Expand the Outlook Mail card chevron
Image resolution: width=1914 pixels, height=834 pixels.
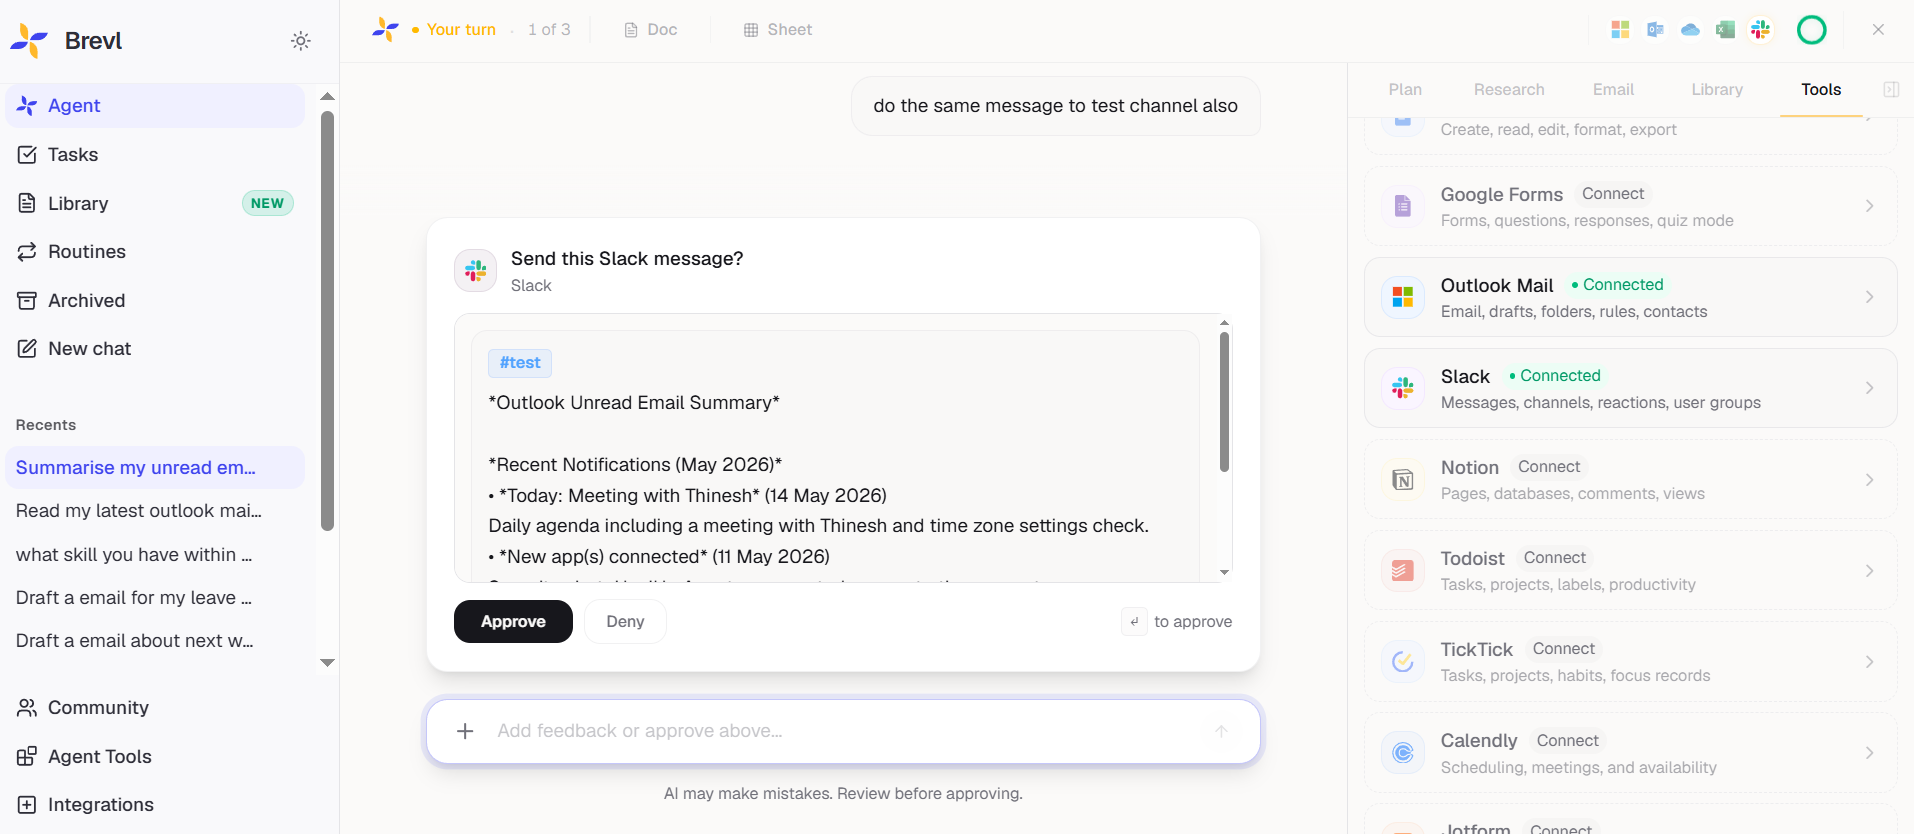[x=1869, y=297]
